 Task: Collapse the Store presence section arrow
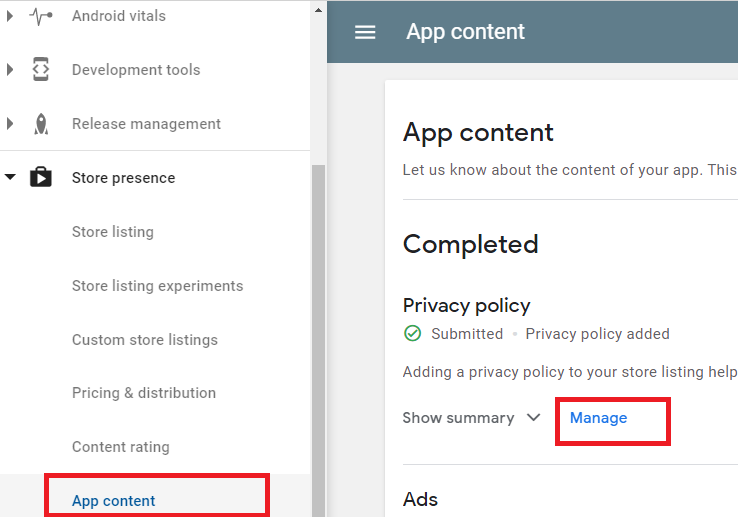(11, 178)
